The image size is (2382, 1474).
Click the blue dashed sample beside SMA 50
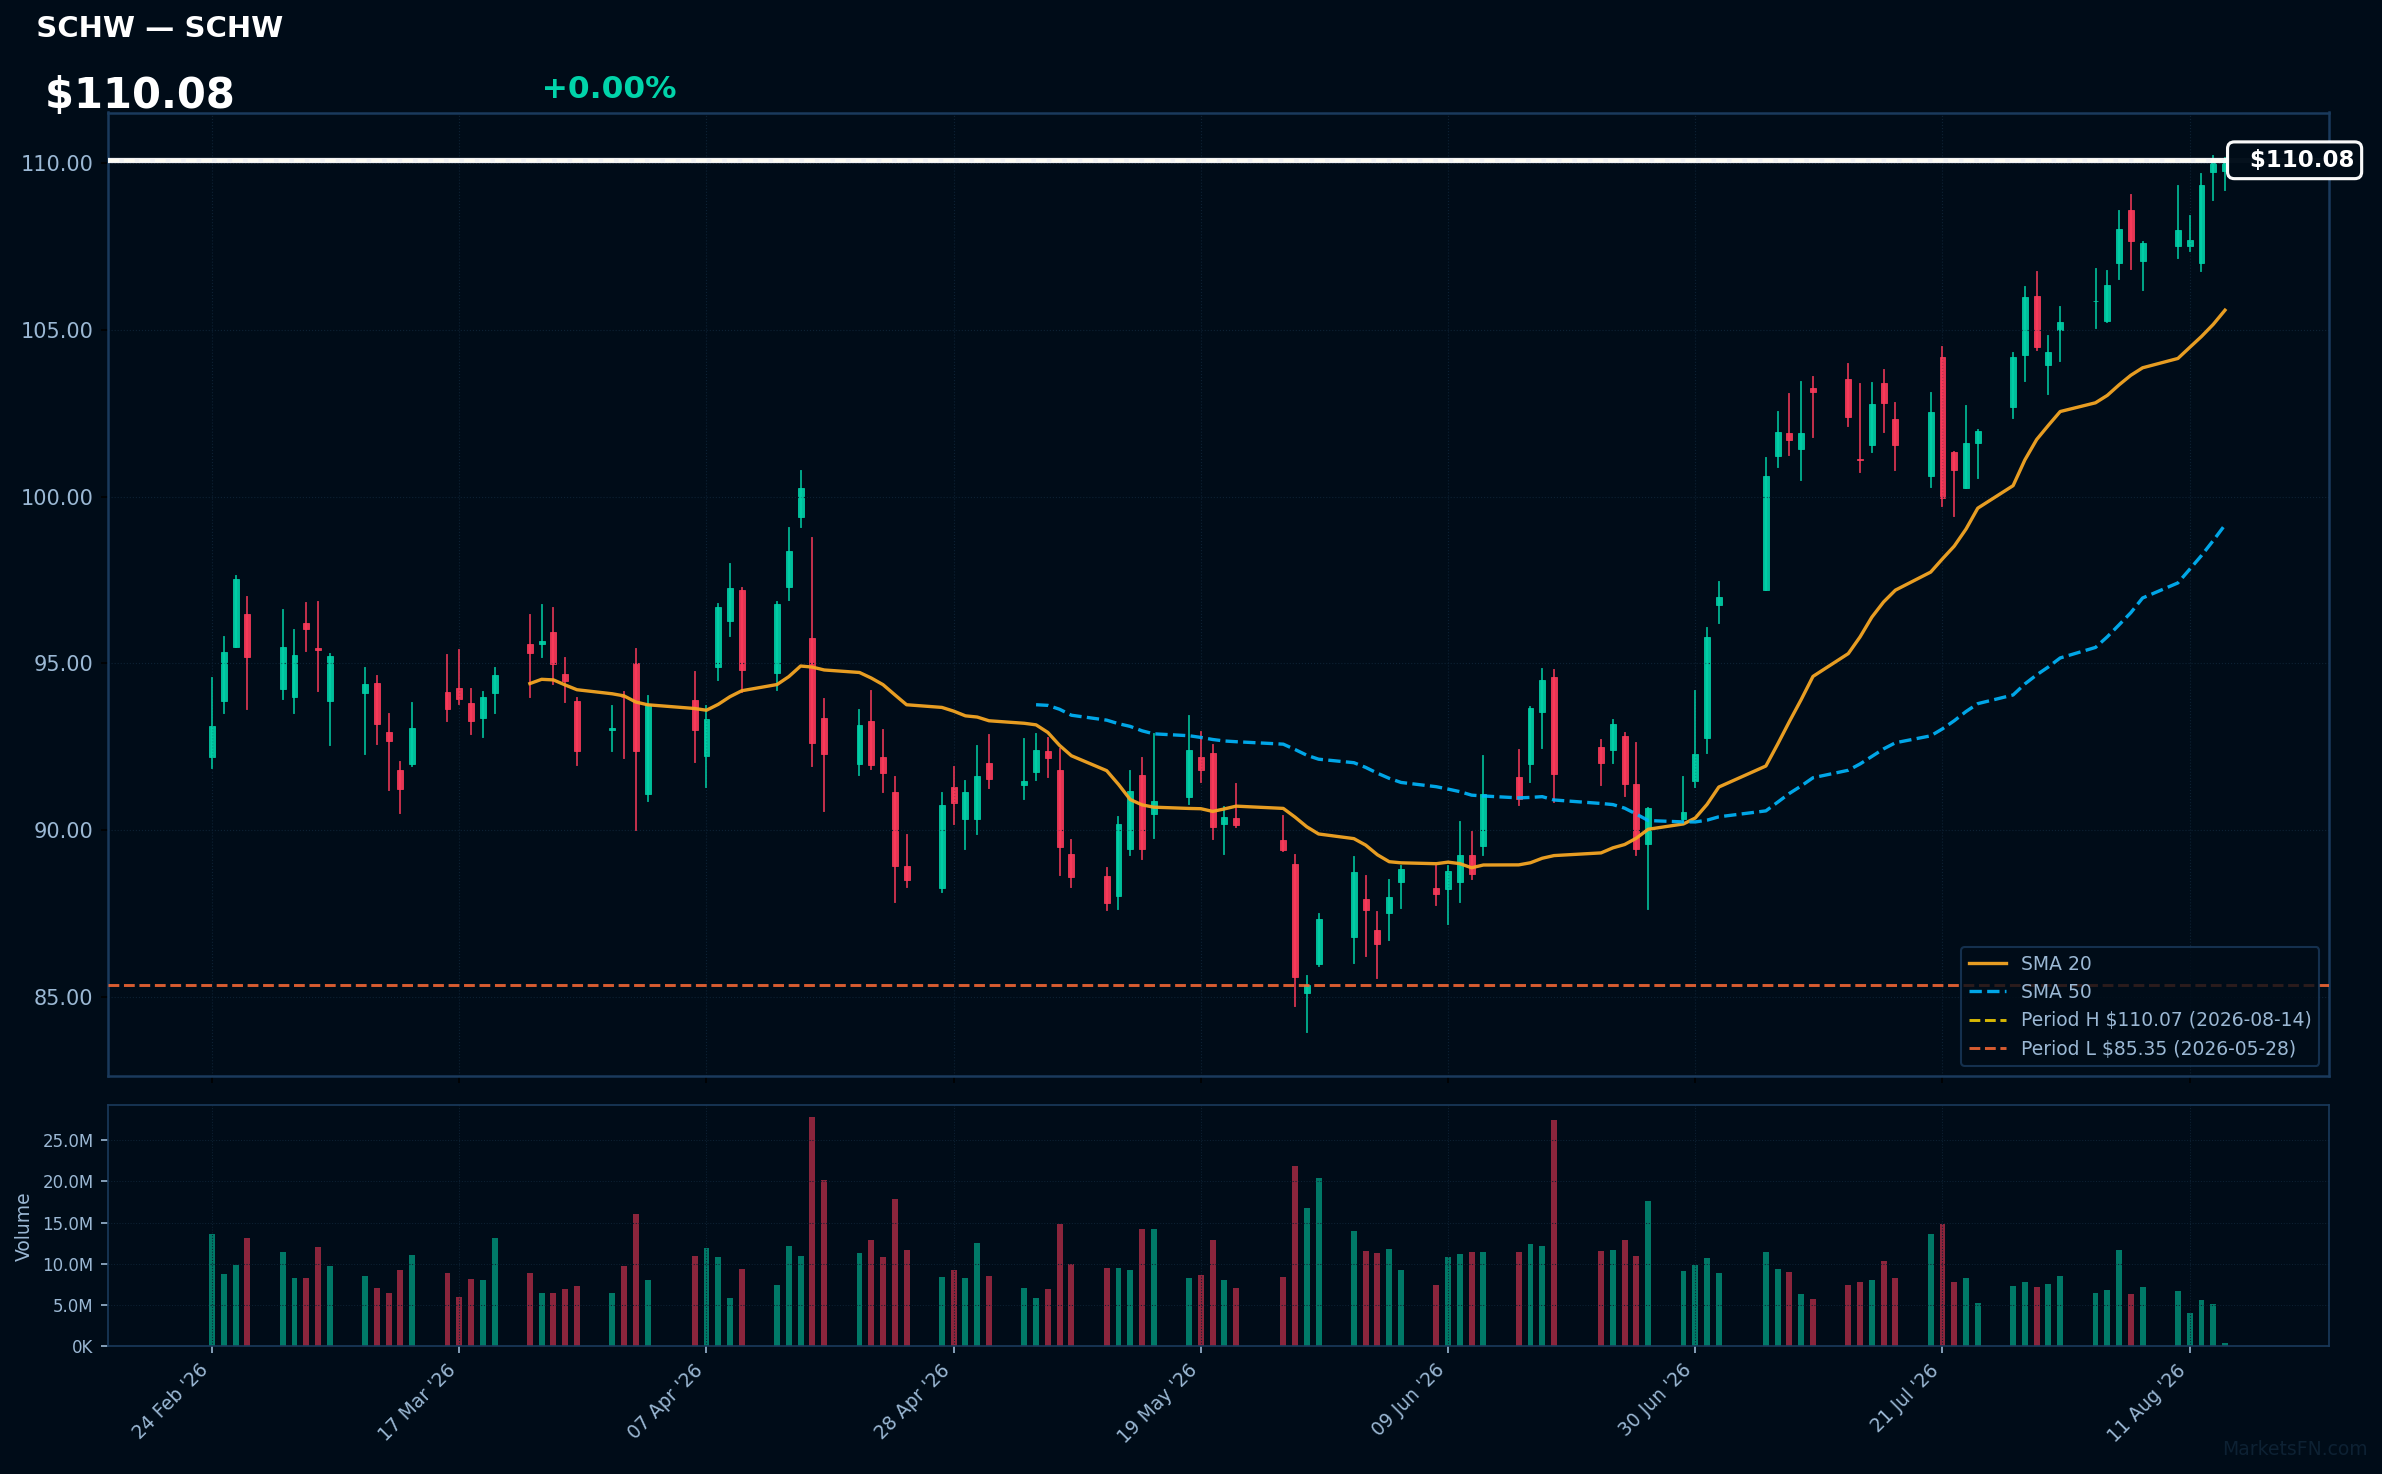click(x=1988, y=992)
